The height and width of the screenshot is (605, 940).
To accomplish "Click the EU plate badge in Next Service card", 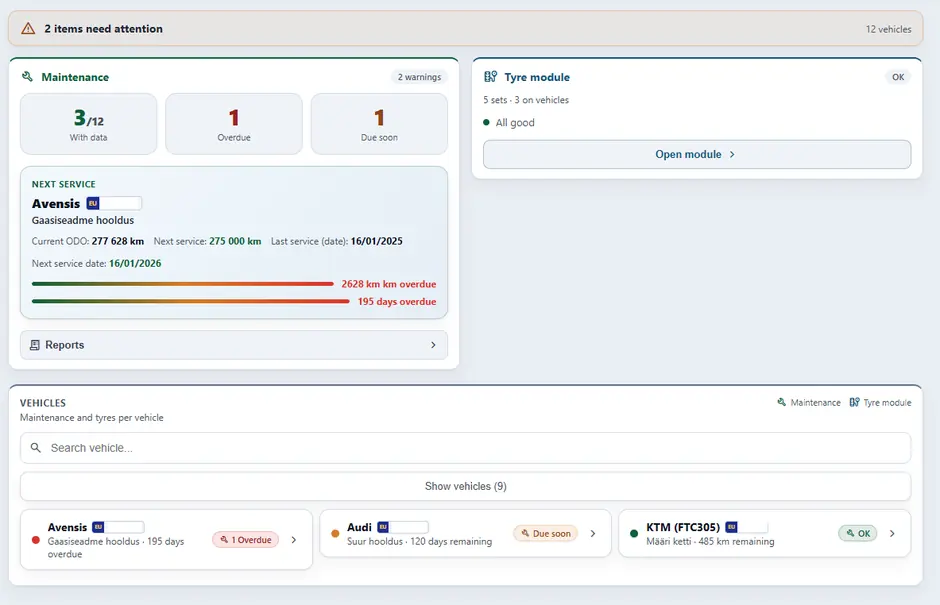I will point(114,203).
